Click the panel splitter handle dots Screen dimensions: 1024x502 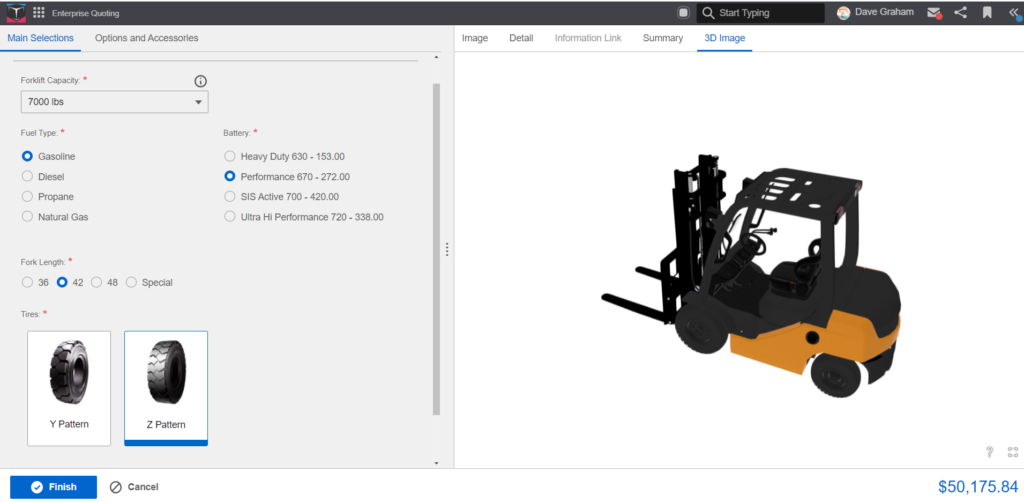point(447,249)
